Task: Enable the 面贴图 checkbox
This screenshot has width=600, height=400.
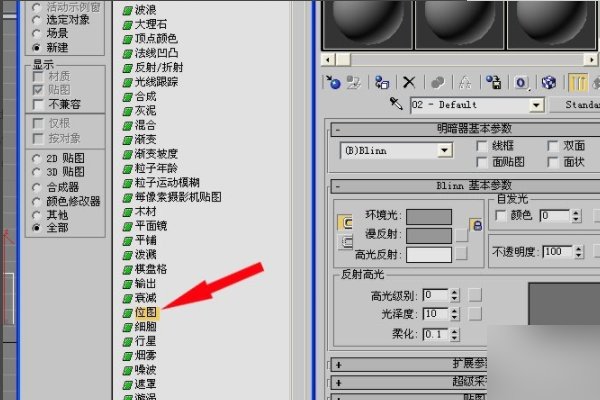Action: click(x=482, y=162)
